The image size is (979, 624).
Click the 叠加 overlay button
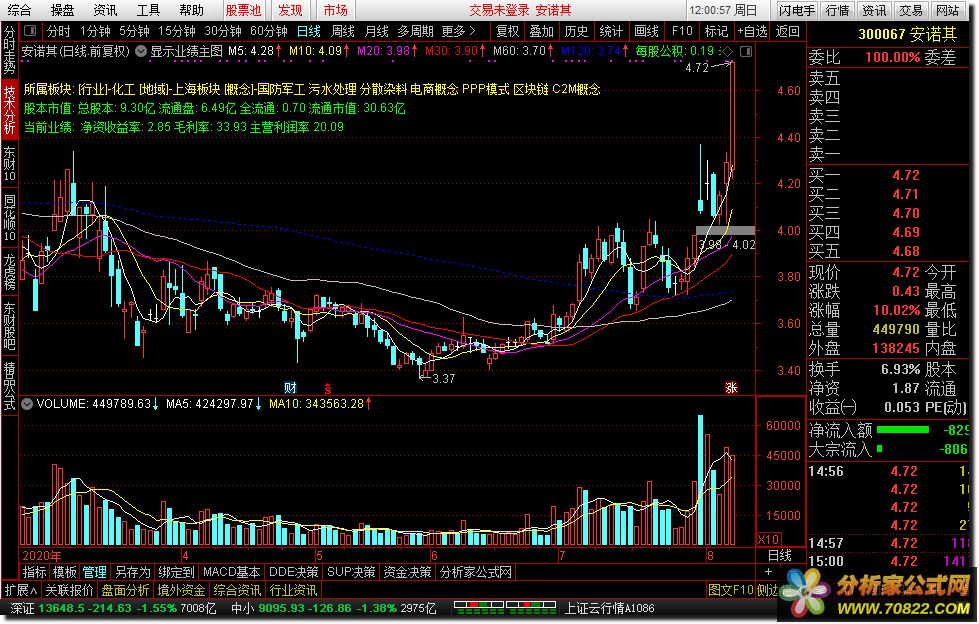[541, 31]
